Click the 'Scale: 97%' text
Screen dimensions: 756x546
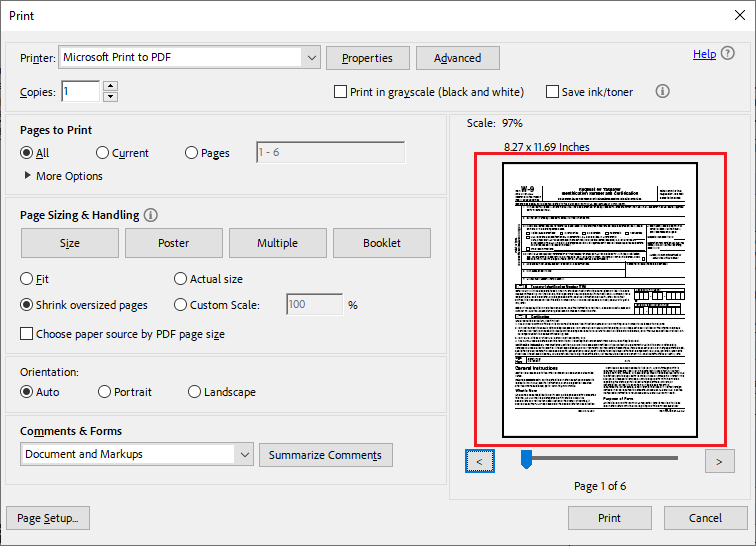pos(495,123)
